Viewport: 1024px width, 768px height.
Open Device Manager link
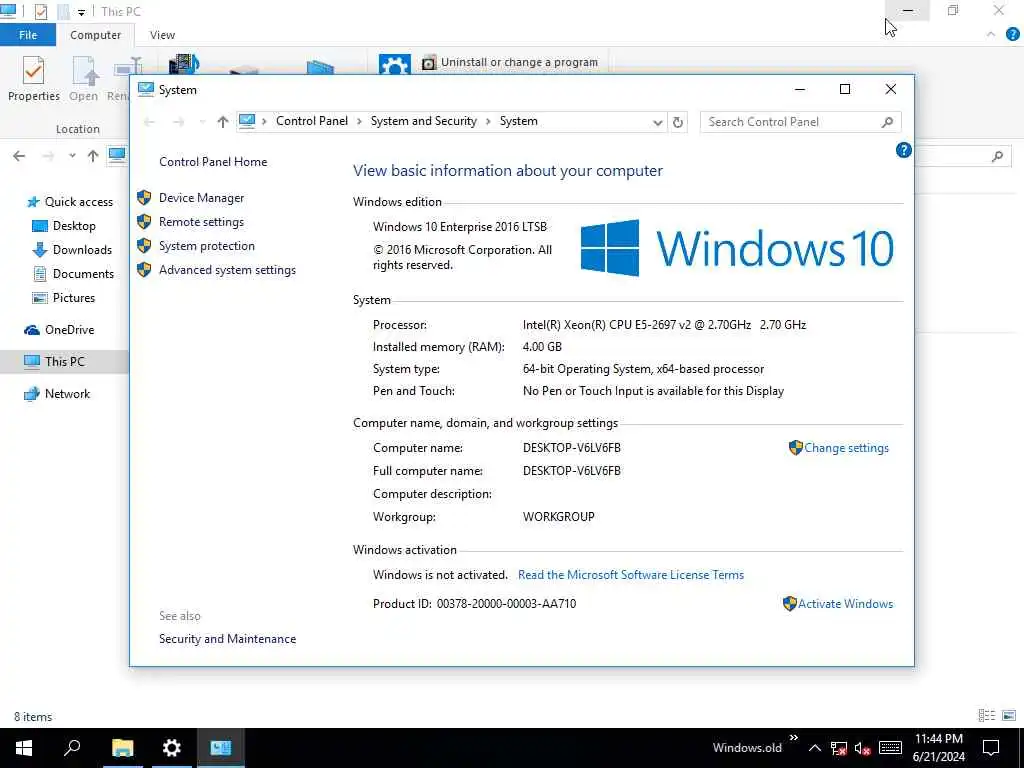click(201, 198)
